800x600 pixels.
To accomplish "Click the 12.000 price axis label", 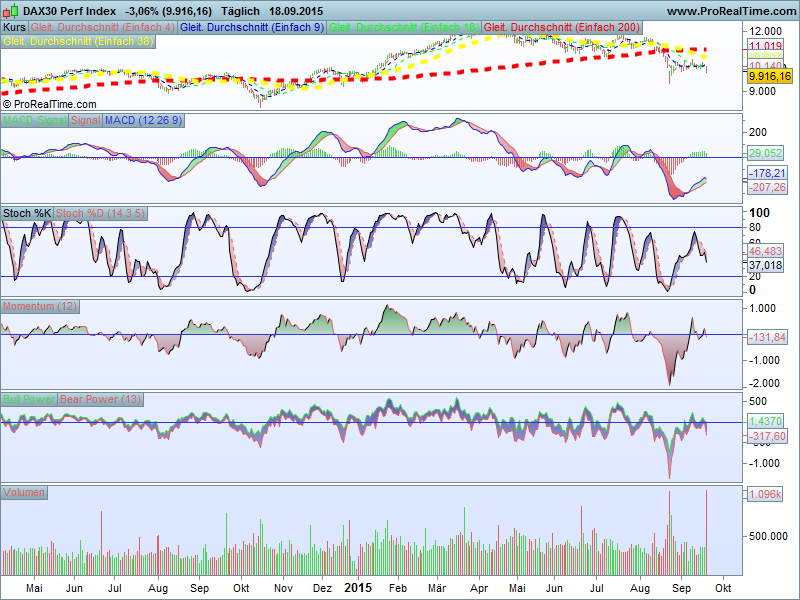I will (765, 31).
